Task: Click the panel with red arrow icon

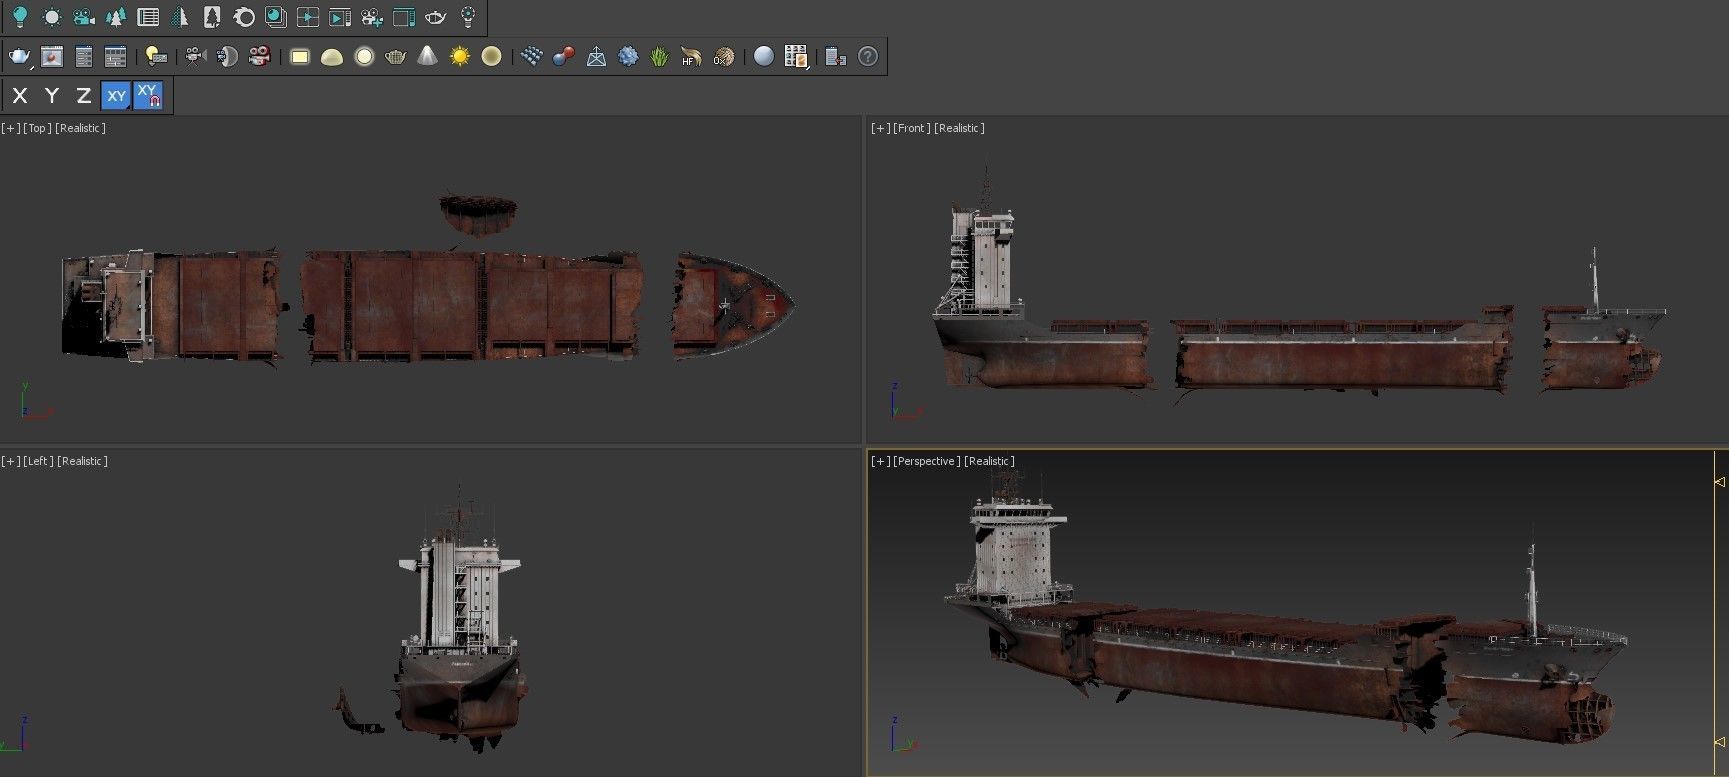Action: click(x=836, y=57)
